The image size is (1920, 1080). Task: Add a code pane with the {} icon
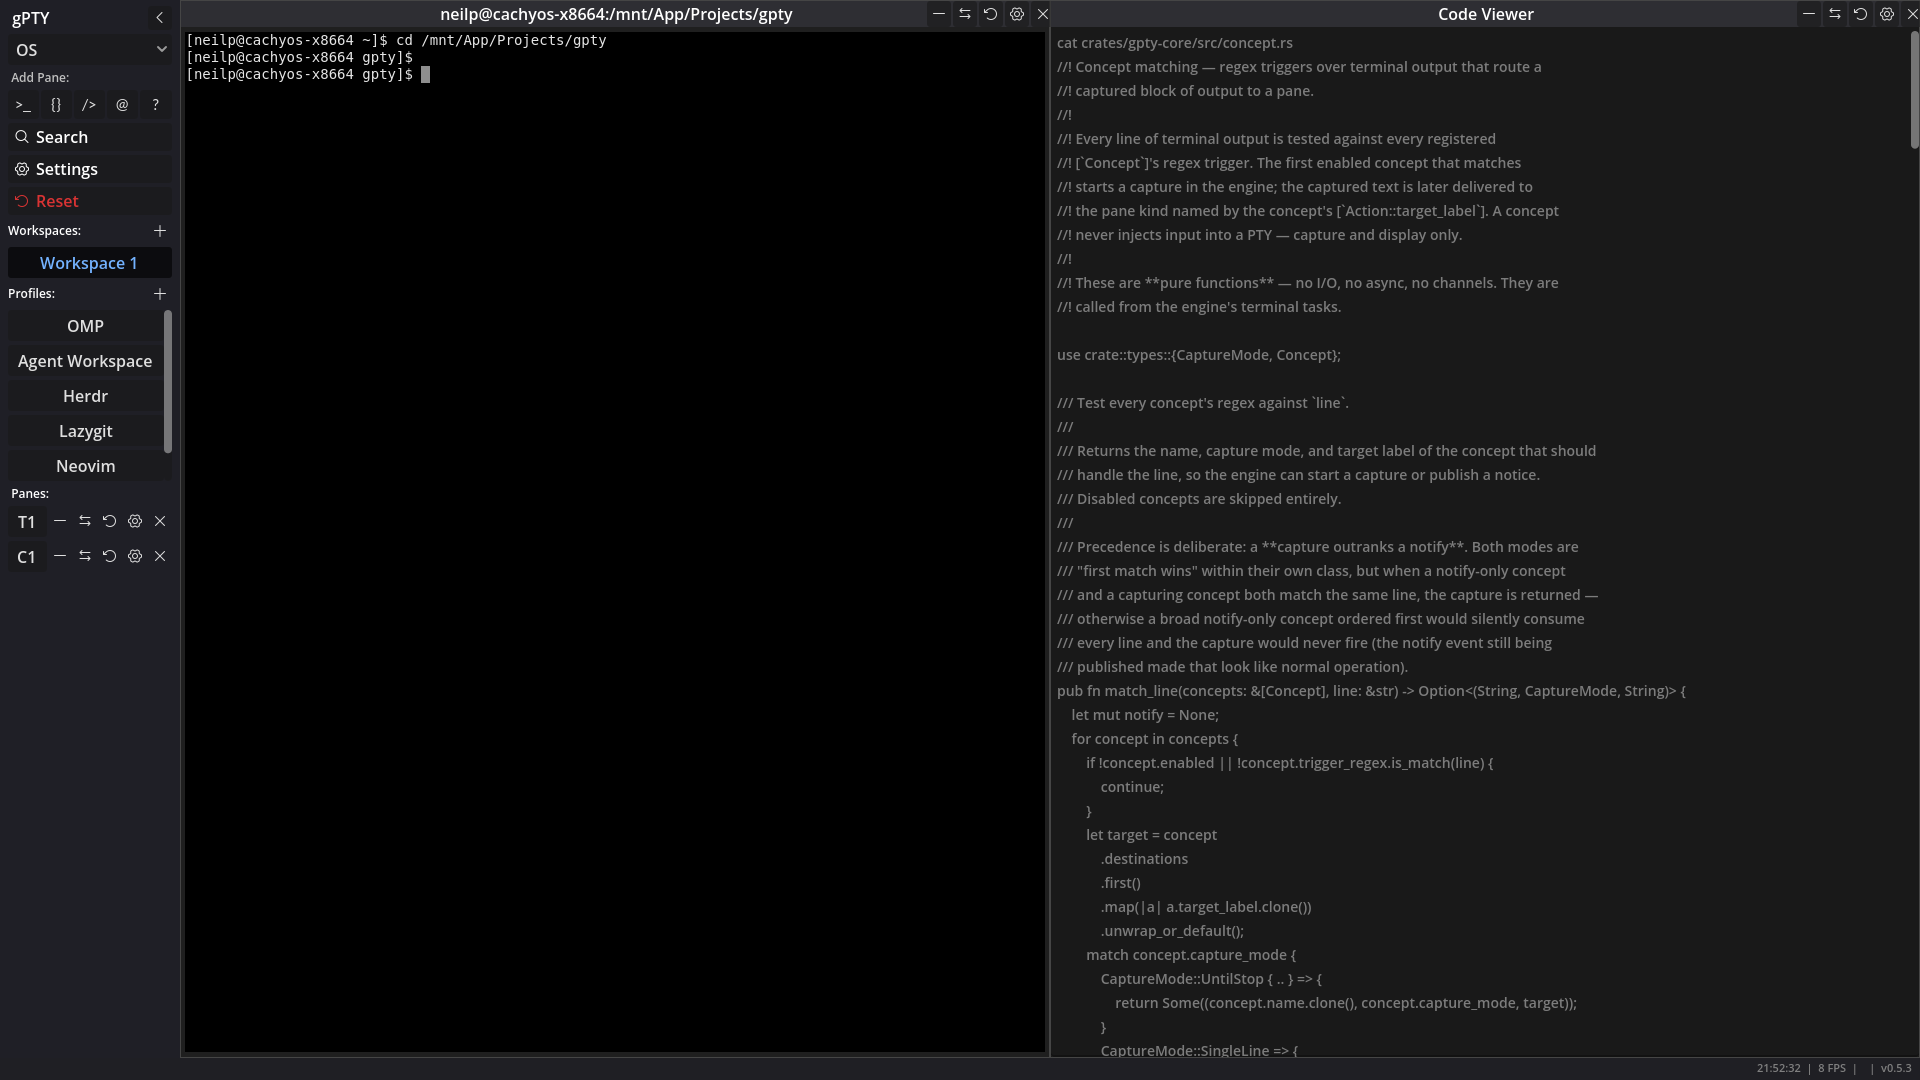pyautogui.click(x=56, y=105)
